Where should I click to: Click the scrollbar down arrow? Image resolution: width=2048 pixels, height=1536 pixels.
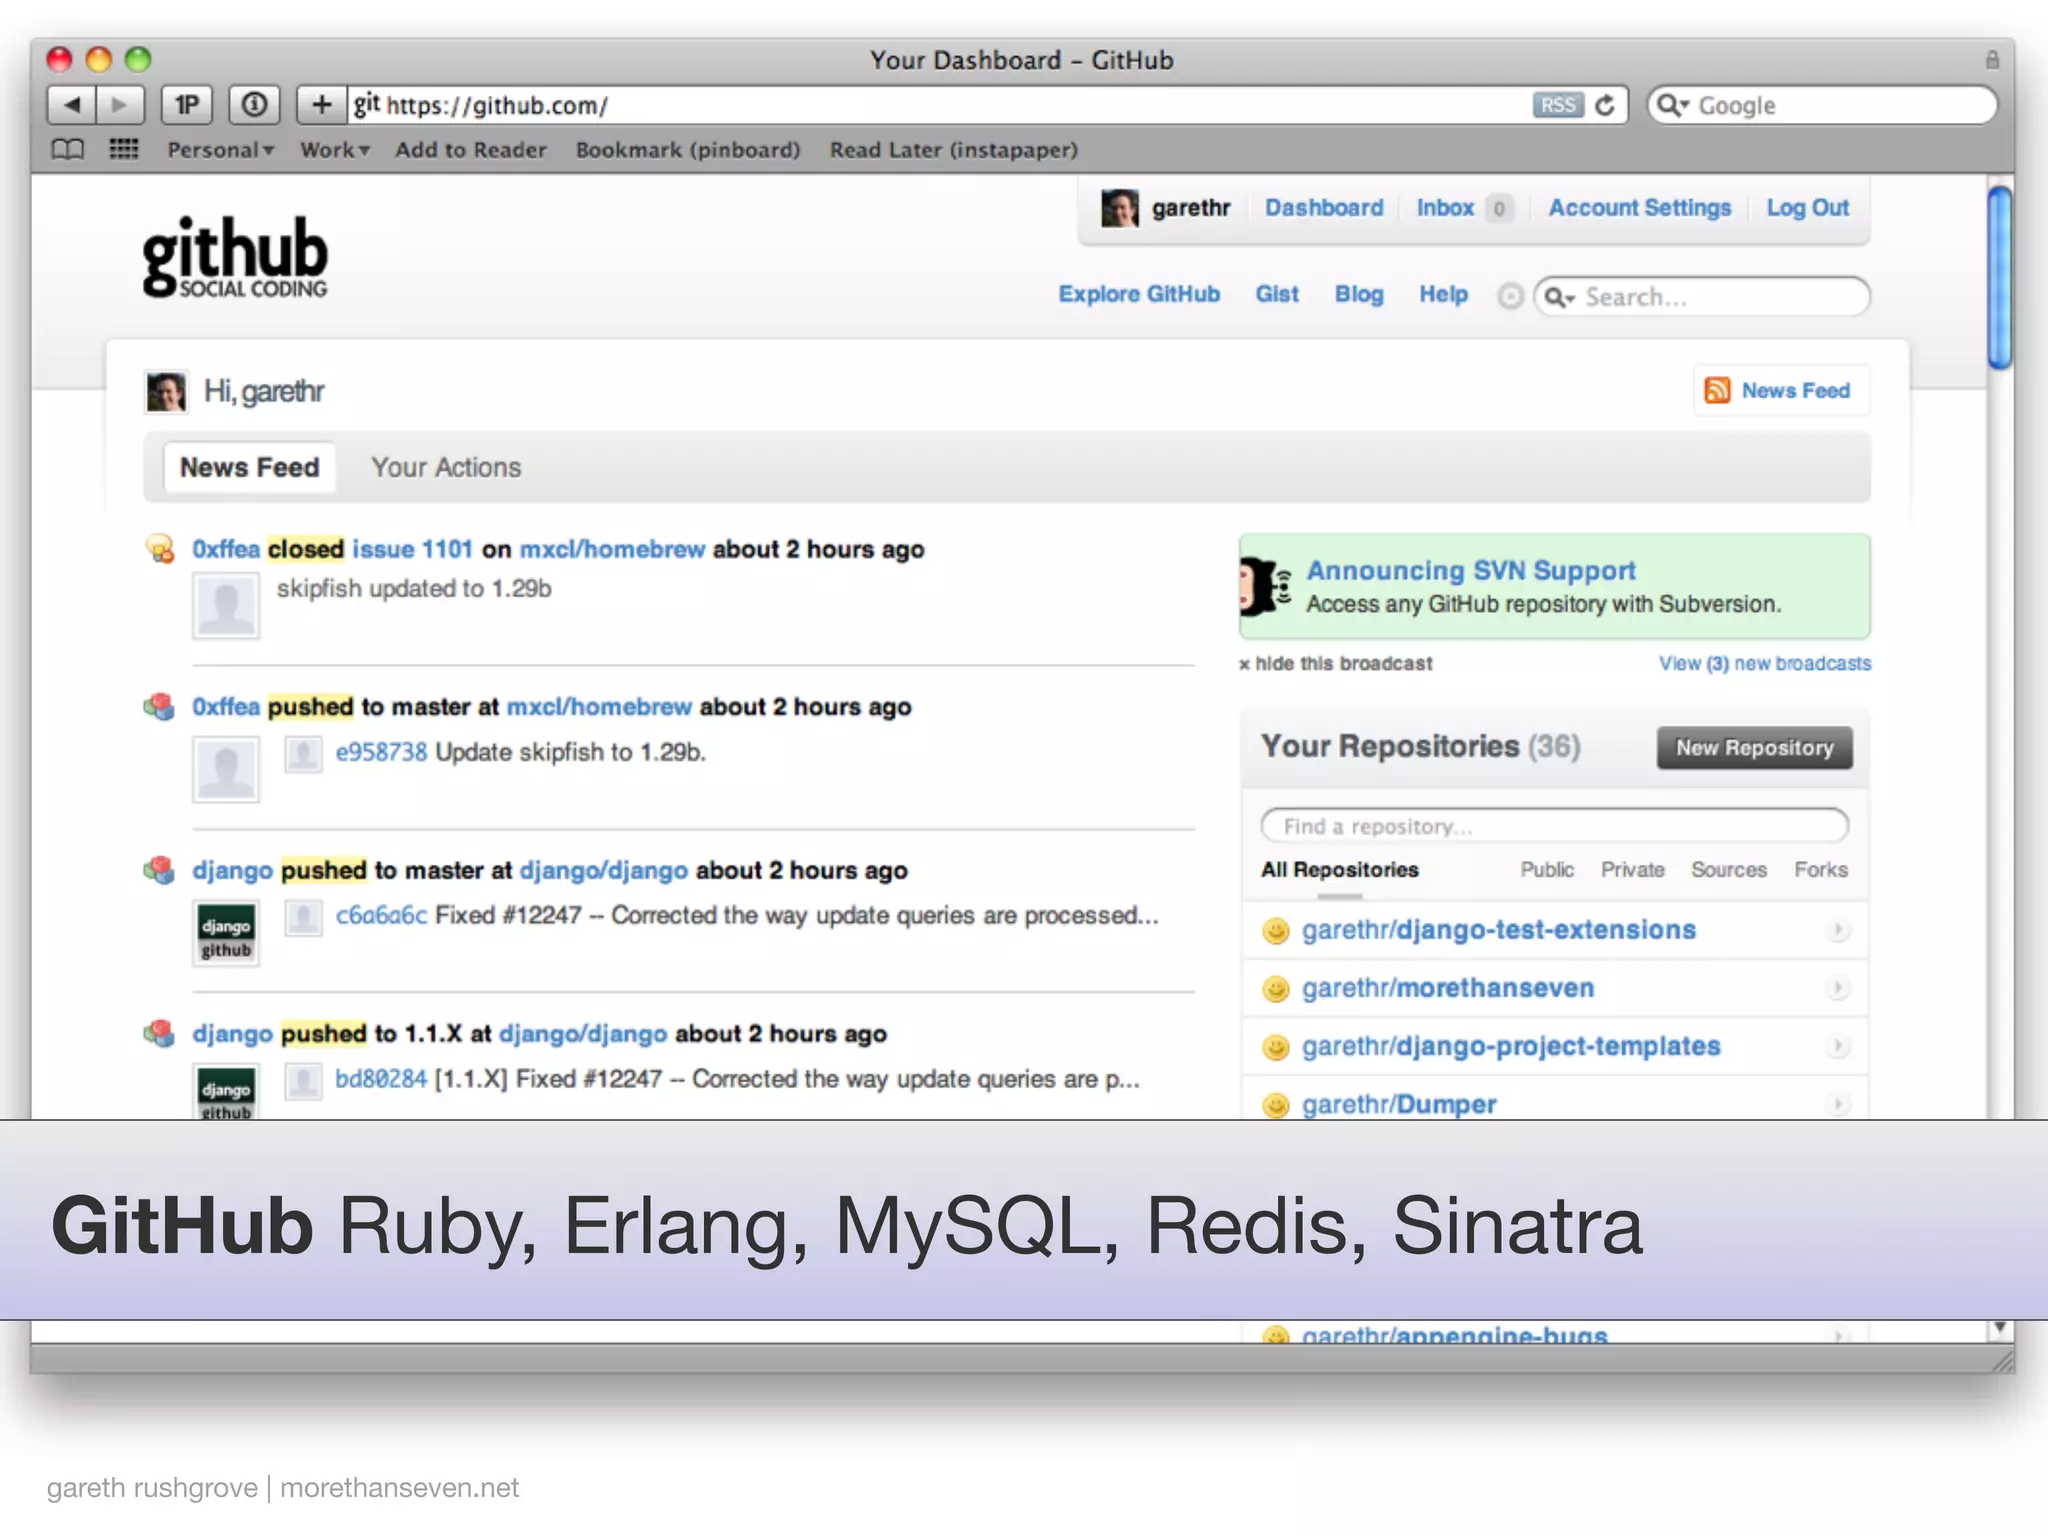(x=1999, y=1329)
